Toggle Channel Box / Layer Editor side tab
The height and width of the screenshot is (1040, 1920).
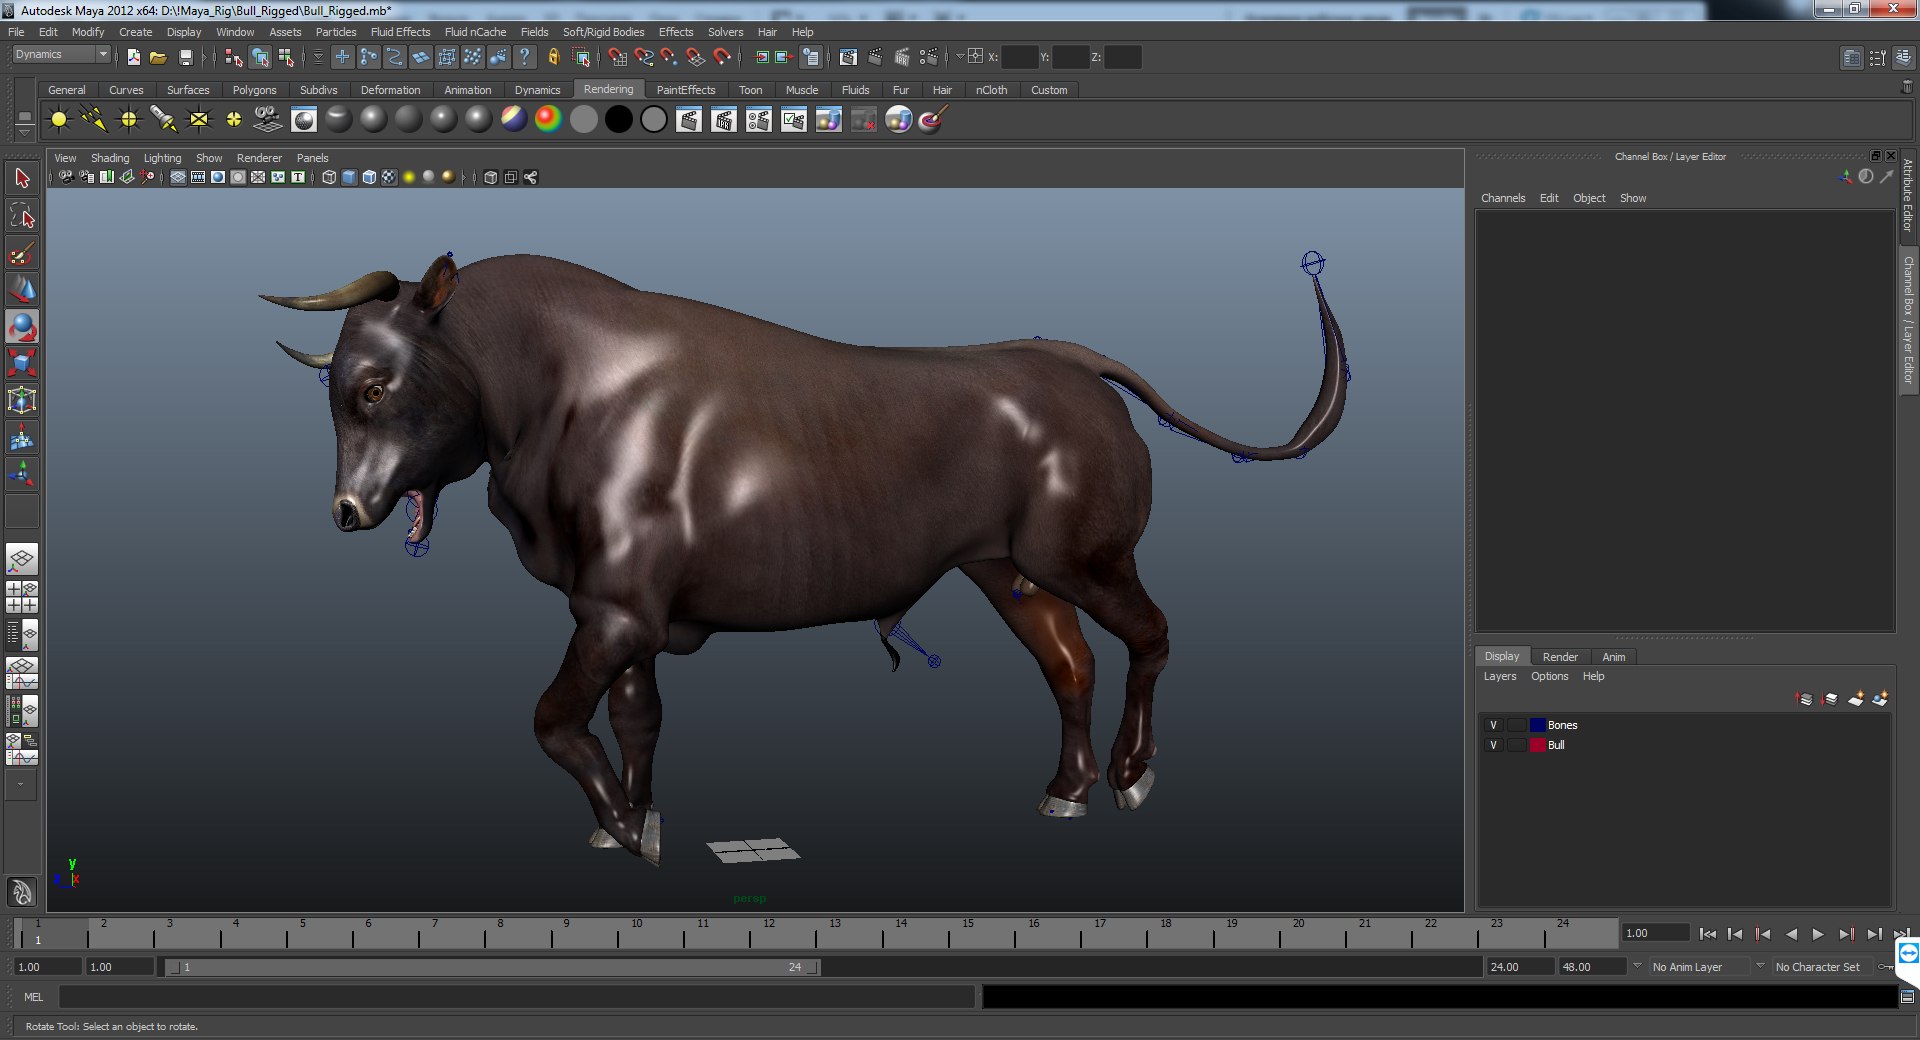click(x=1908, y=320)
